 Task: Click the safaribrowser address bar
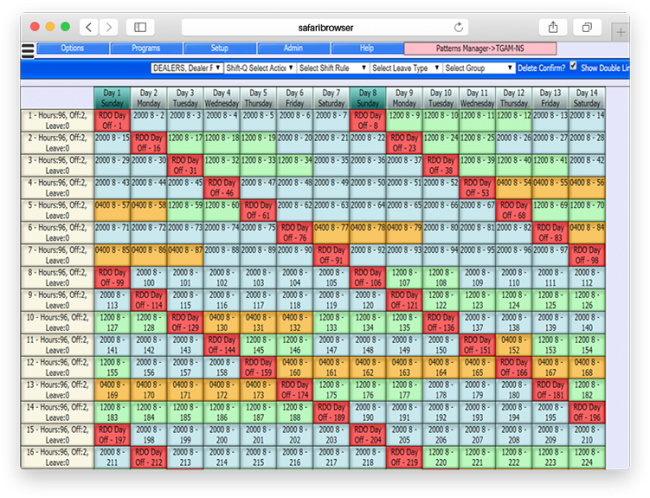[x=325, y=27]
